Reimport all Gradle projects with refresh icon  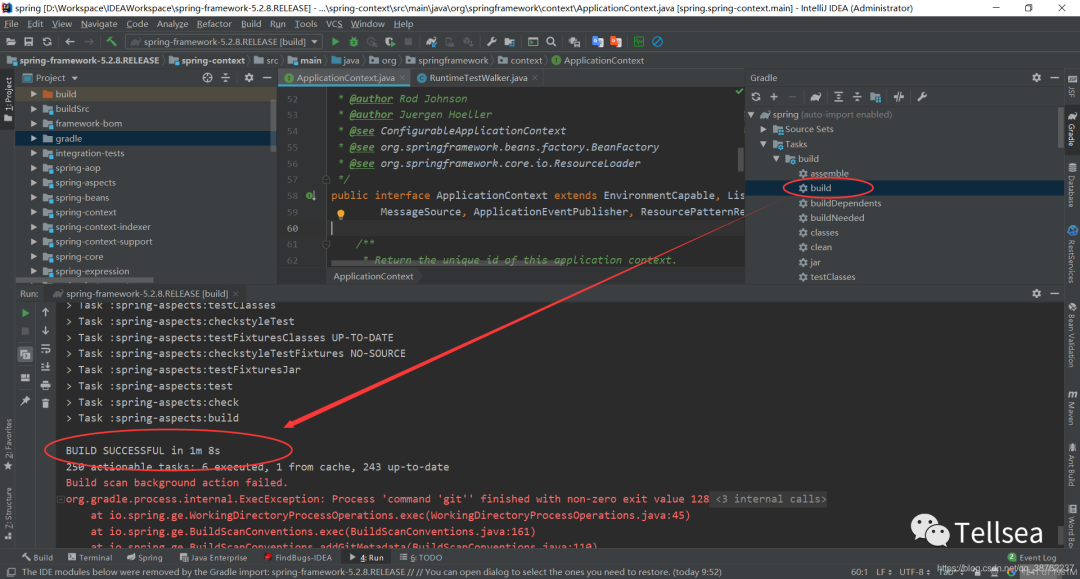pyautogui.click(x=756, y=97)
